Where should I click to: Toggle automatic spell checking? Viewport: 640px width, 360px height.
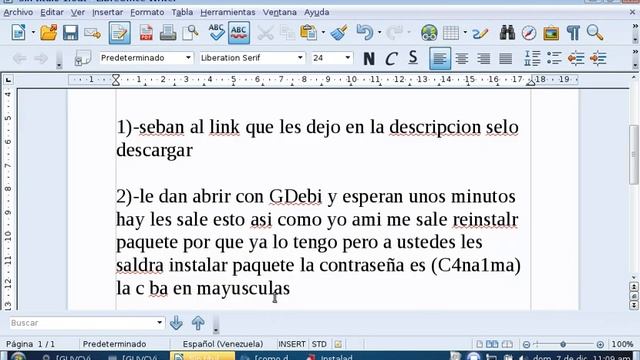pyautogui.click(x=239, y=33)
